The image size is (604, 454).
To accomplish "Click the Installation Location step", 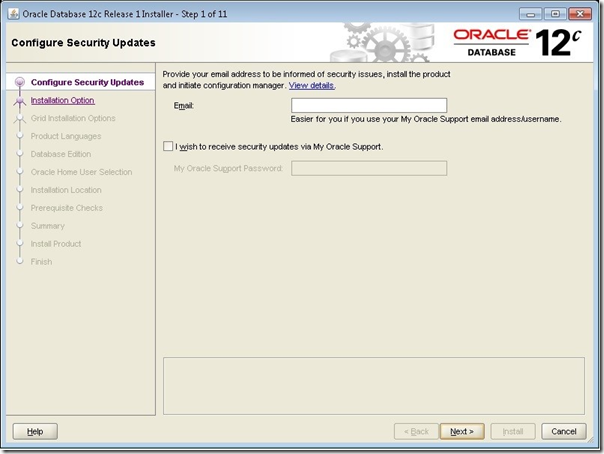I will 66,190.
